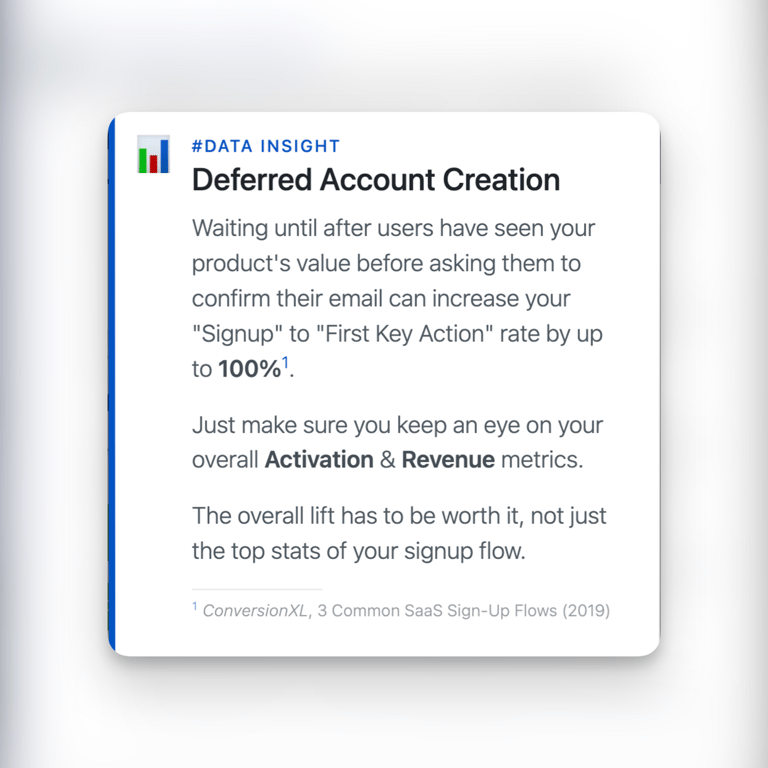Click the bold 100% figure

coord(249,369)
